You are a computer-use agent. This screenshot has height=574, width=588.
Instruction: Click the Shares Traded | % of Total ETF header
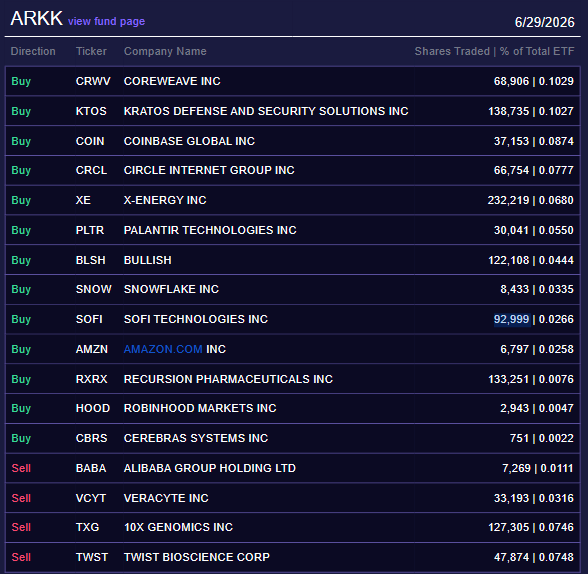click(494, 51)
